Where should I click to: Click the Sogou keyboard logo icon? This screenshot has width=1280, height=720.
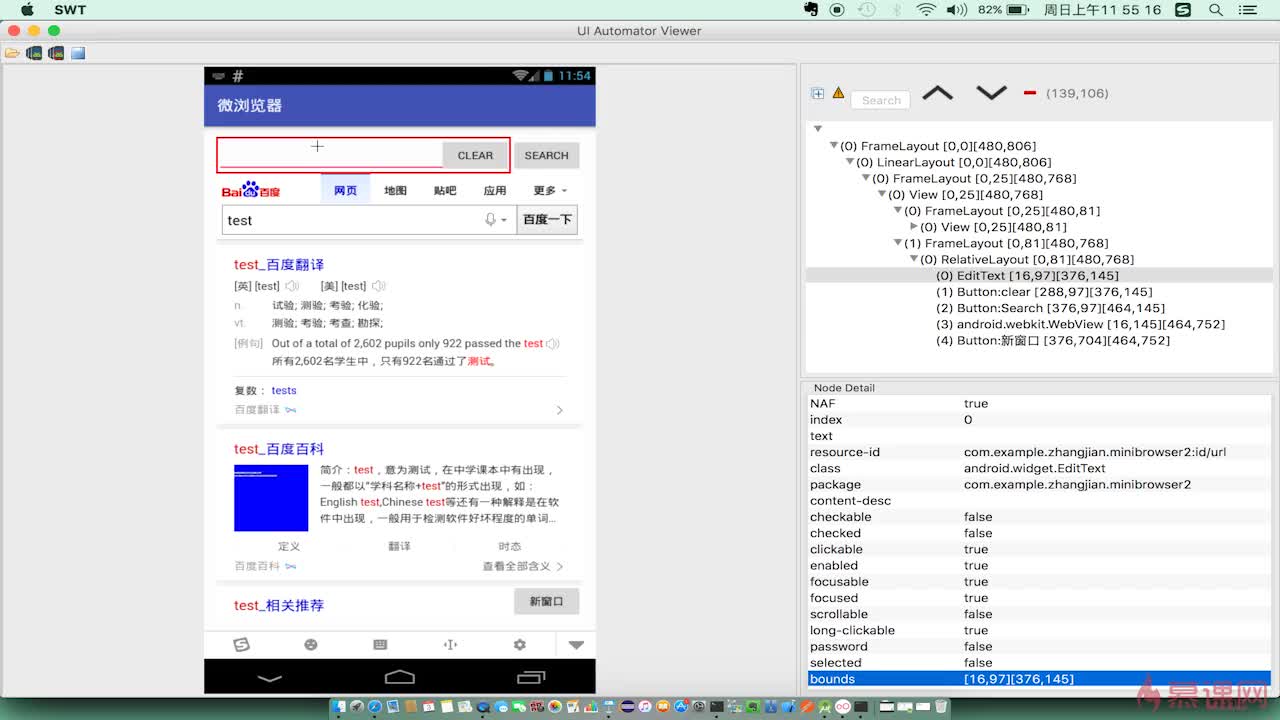click(x=241, y=645)
